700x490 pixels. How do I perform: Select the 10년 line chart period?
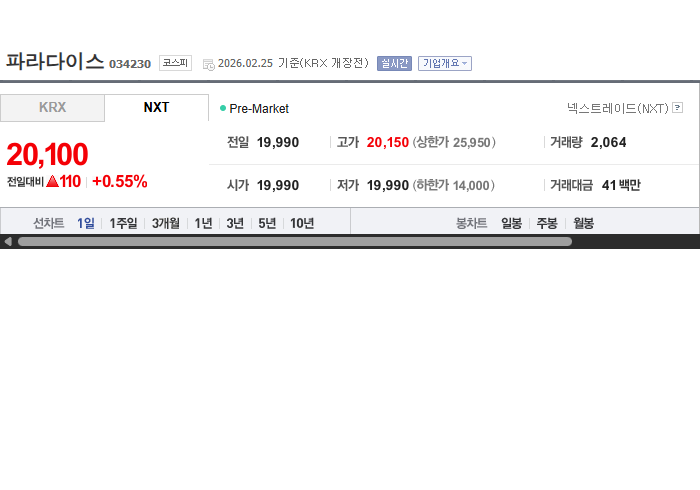302,223
